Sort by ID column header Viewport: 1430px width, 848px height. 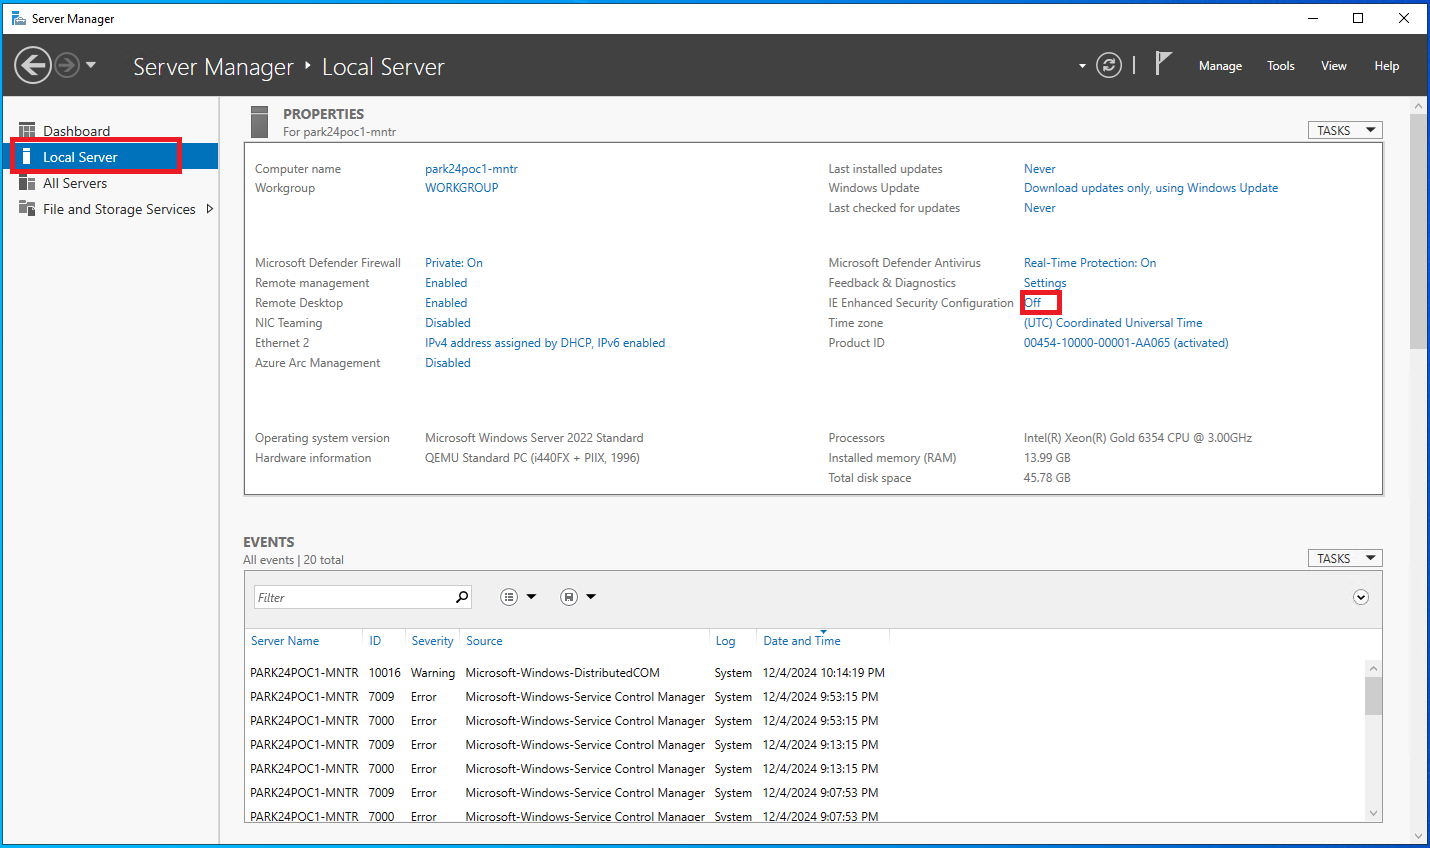click(375, 641)
